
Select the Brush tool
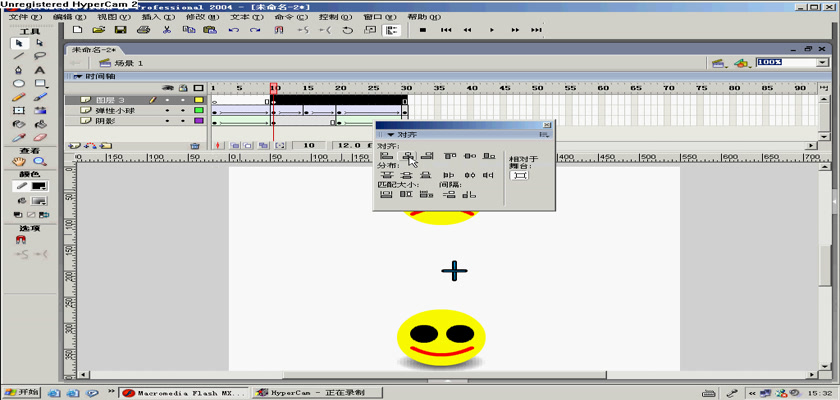click(x=40, y=97)
